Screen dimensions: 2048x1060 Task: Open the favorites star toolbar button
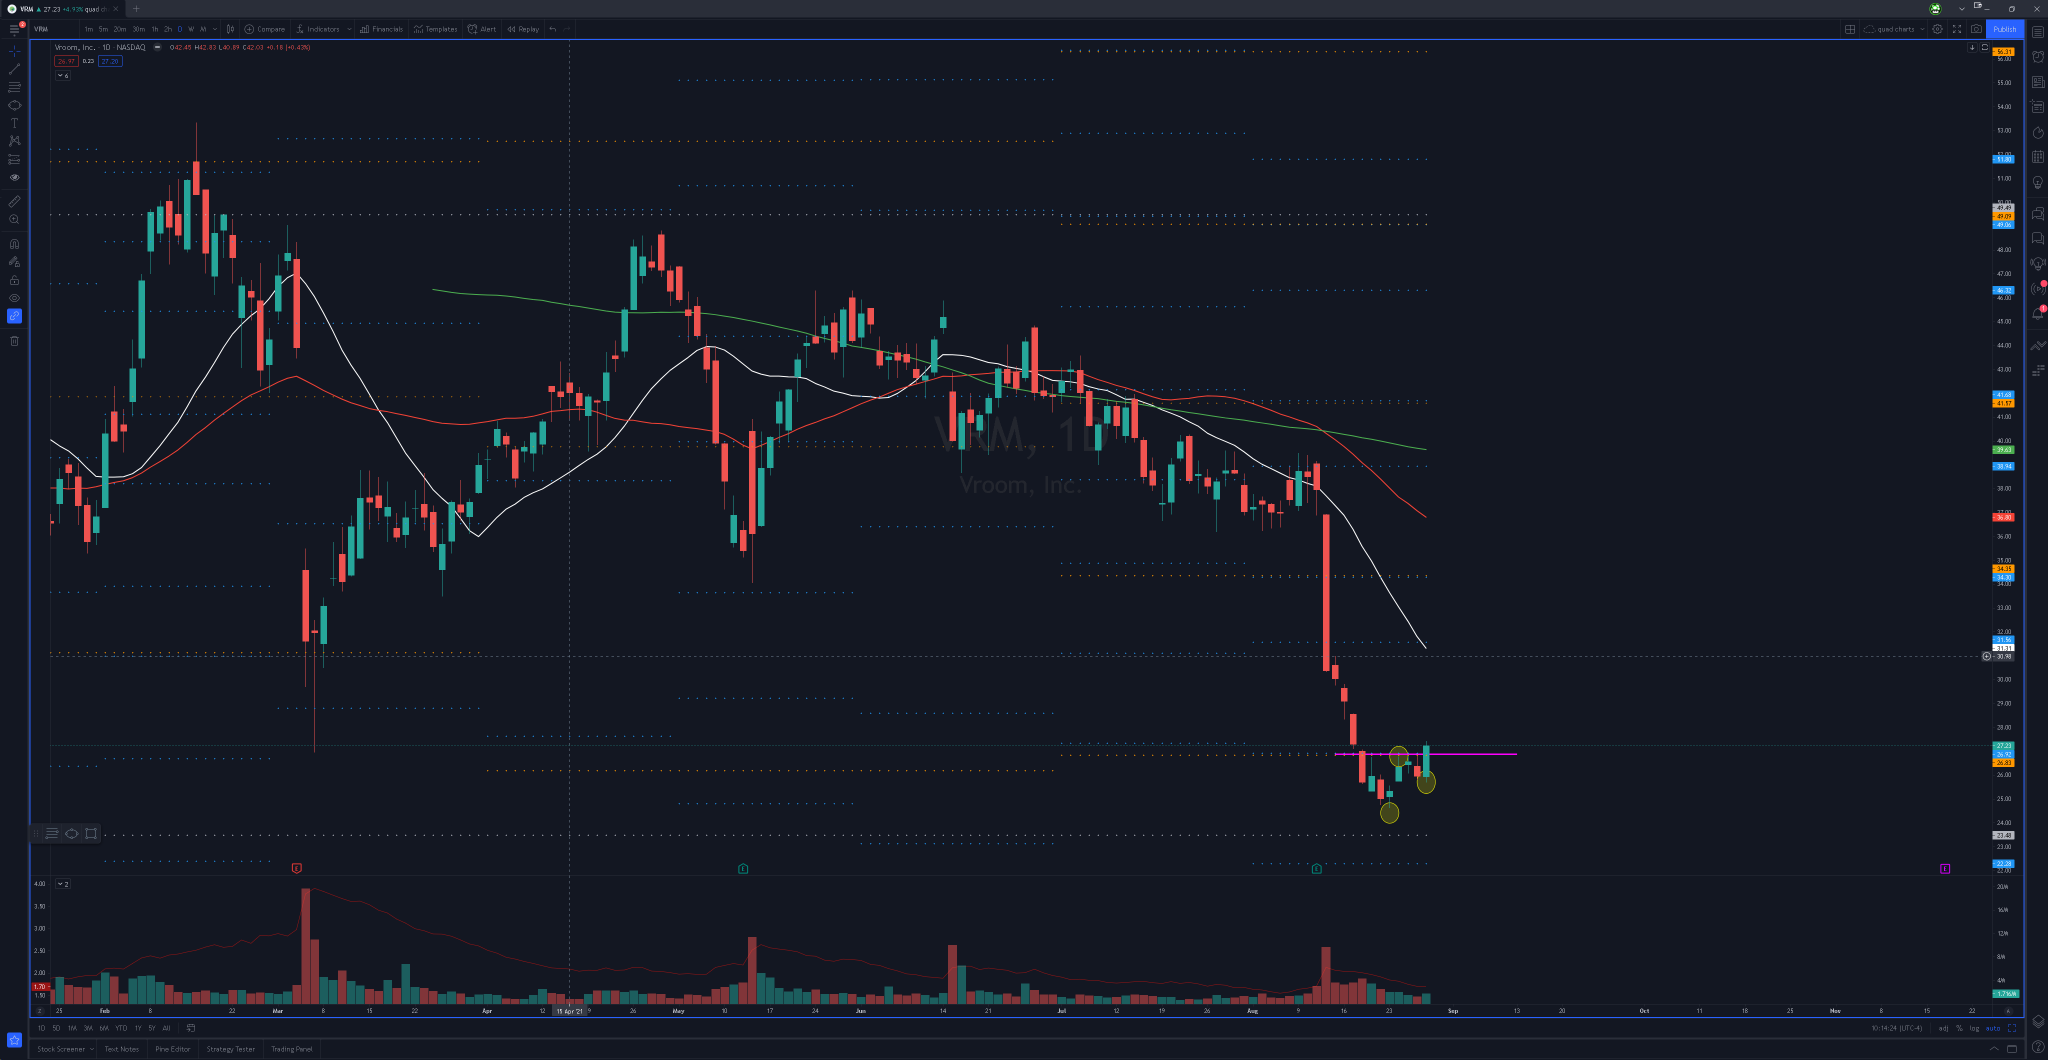pyautogui.click(x=14, y=1040)
